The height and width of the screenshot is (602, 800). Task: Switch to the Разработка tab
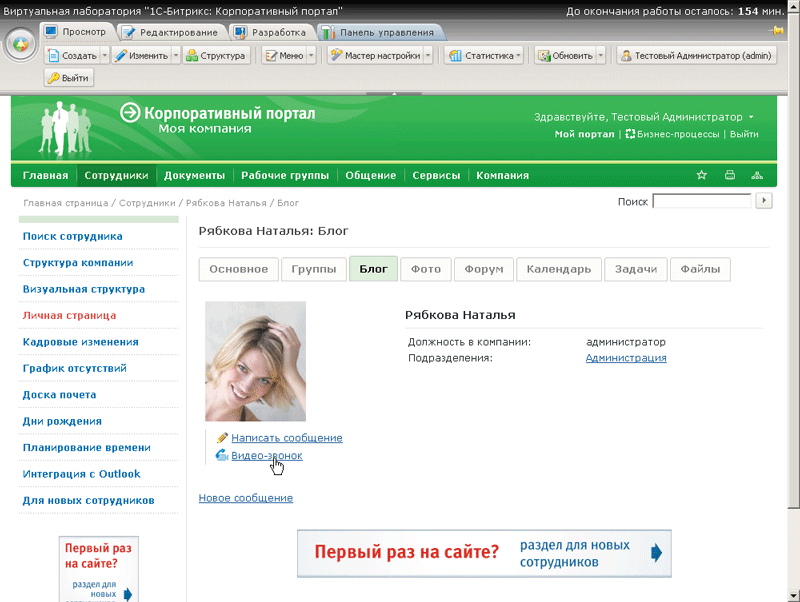click(x=271, y=32)
